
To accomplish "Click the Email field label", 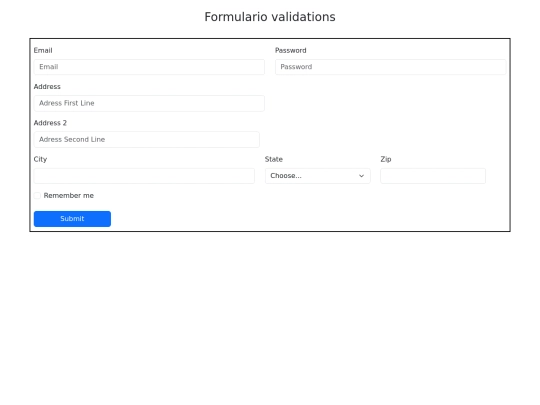I will click(x=43, y=50).
